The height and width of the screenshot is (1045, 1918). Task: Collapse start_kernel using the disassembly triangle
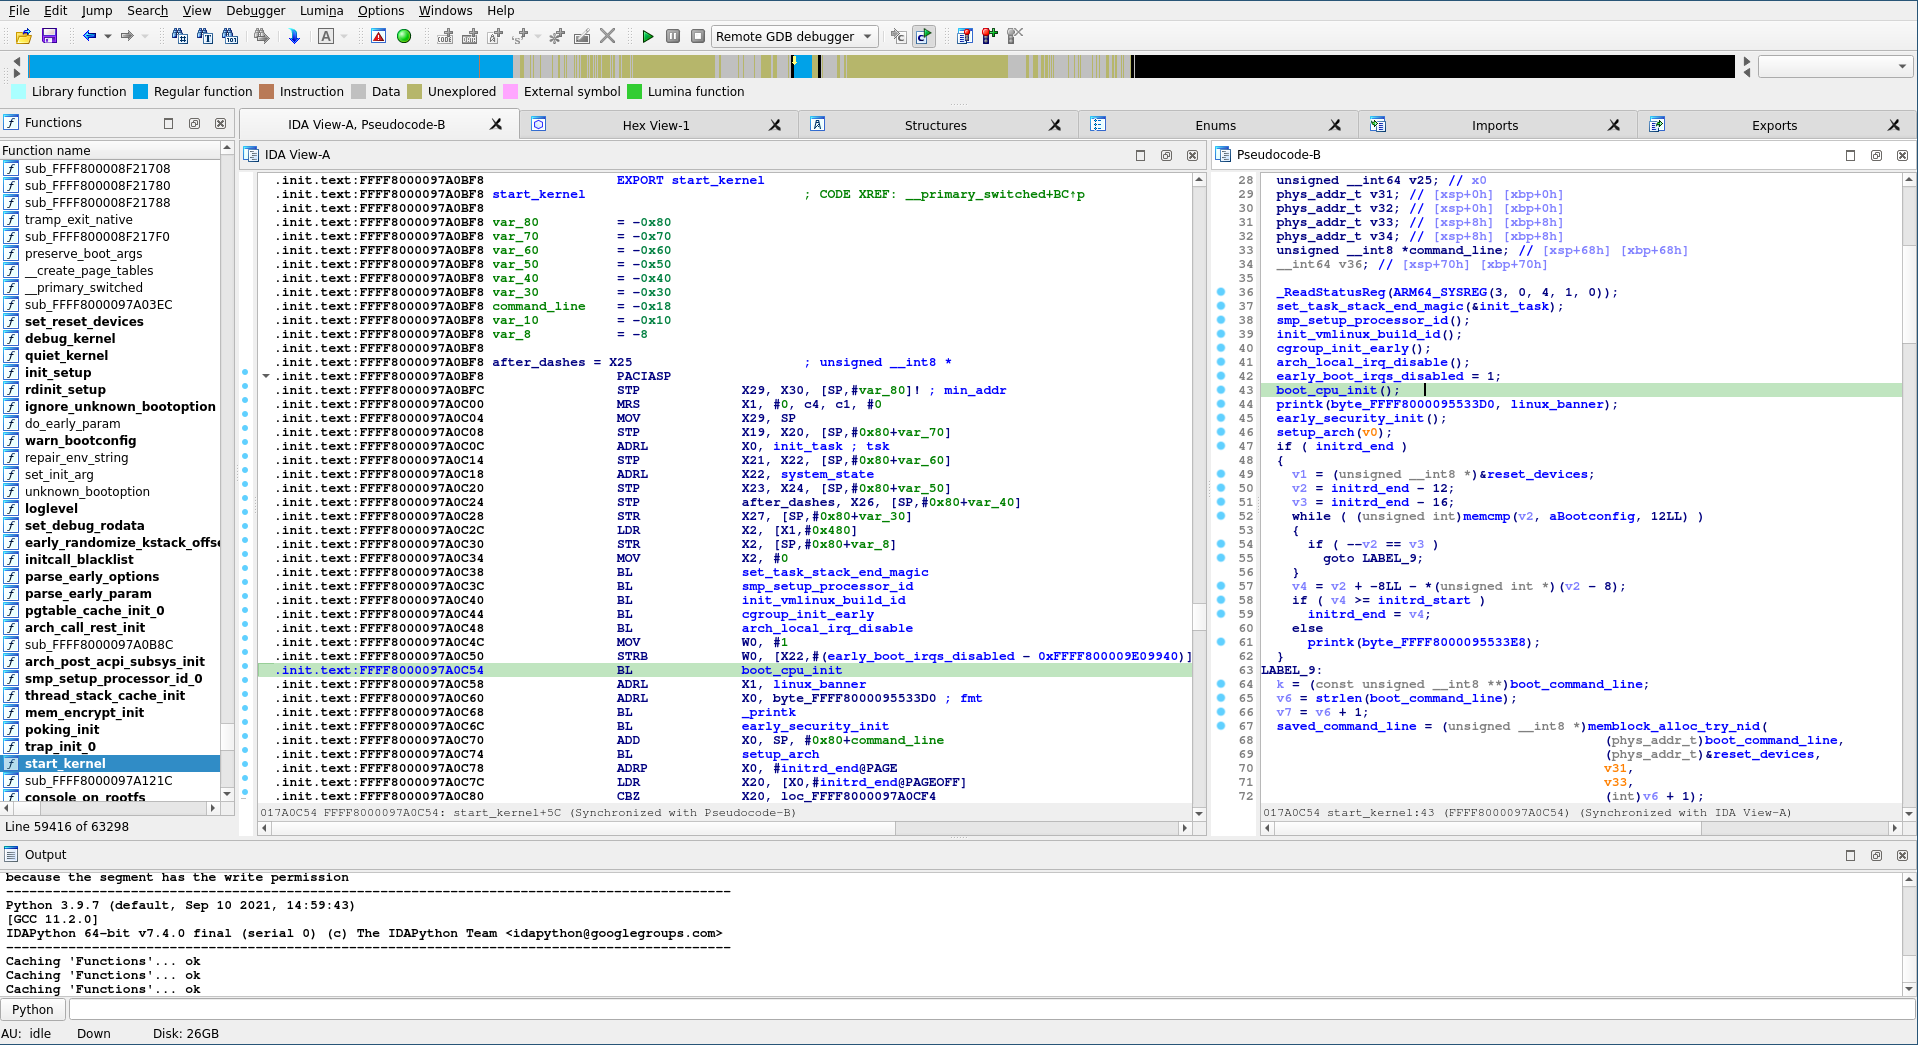point(265,376)
